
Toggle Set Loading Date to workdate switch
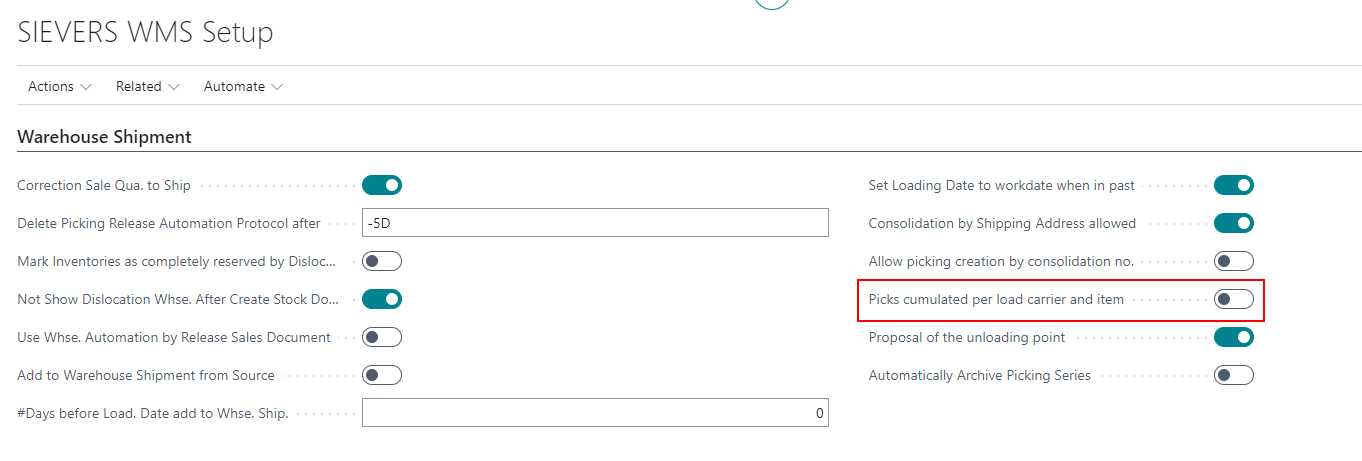tap(1233, 185)
